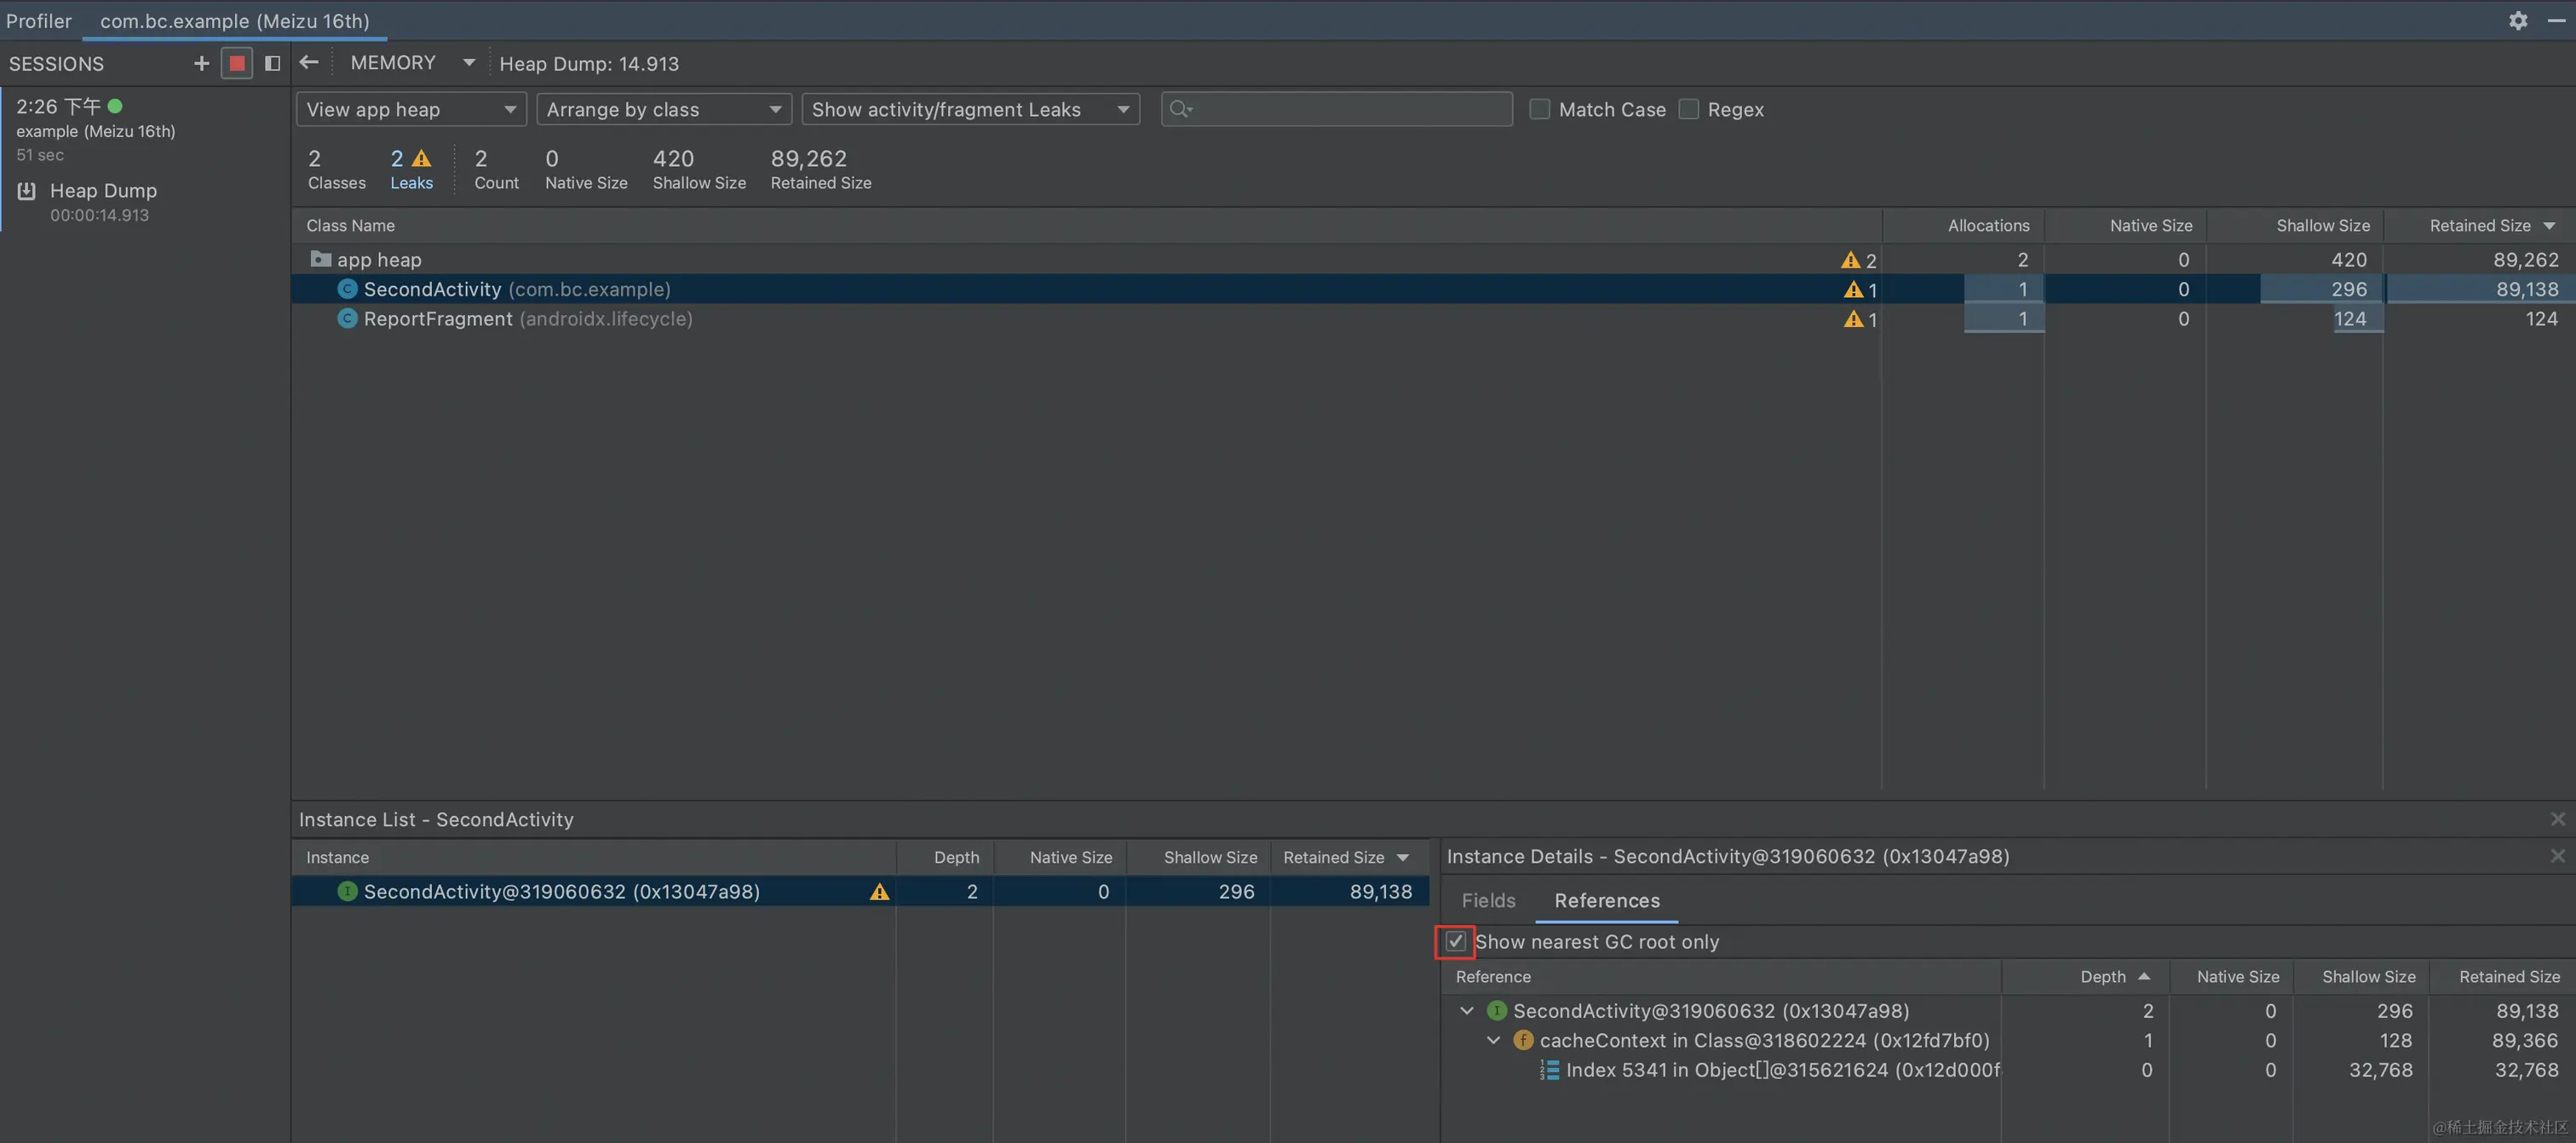The height and width of the screenshot is (1143, 2576).
Task: Toggle the sessions panel layout icon
Action: click(x=272, y=63)
